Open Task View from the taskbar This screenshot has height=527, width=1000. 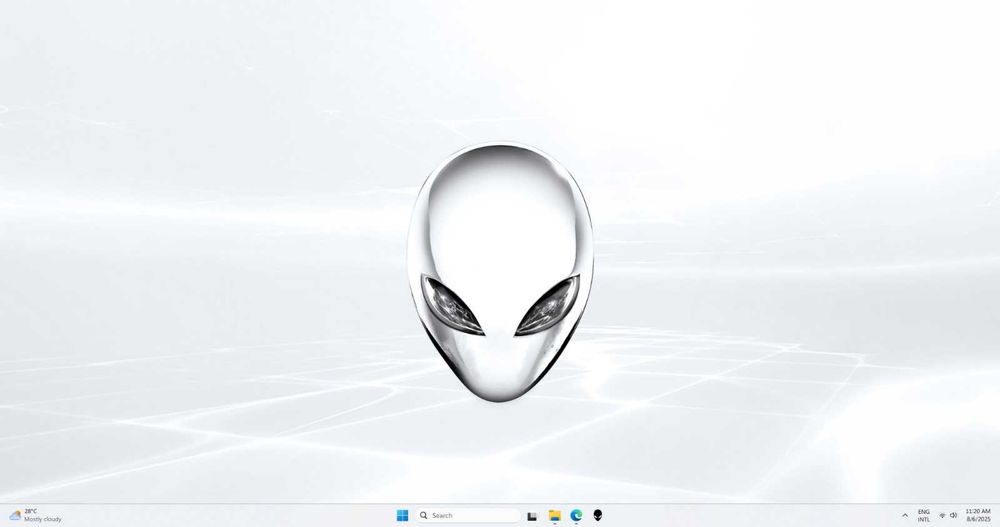532,516
